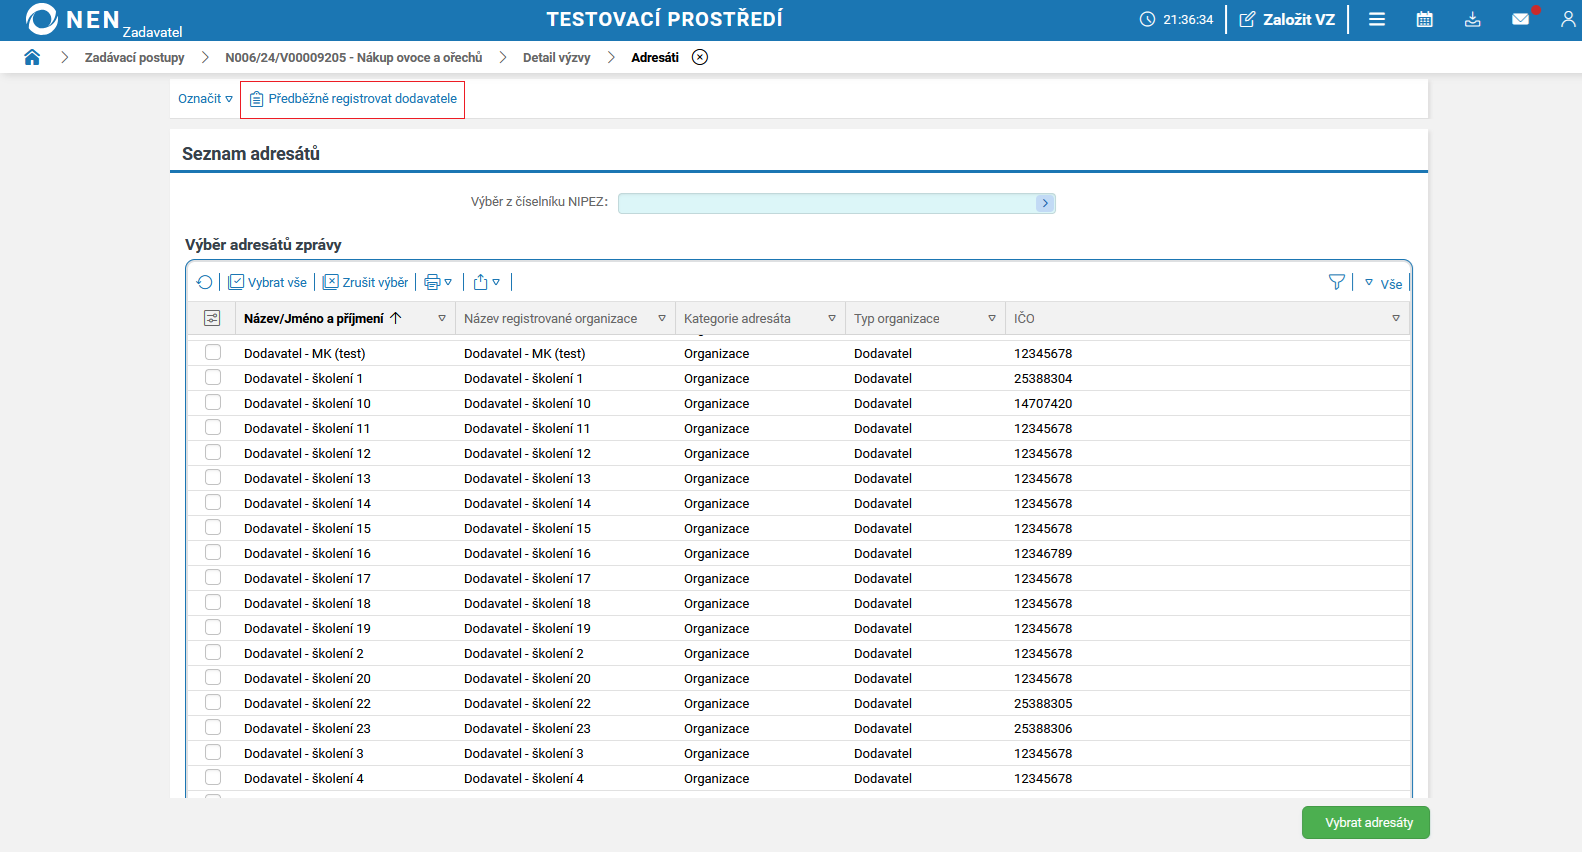Navigate to Zadávací postupy breadcrumb
1582x852 pixels.
134,57
